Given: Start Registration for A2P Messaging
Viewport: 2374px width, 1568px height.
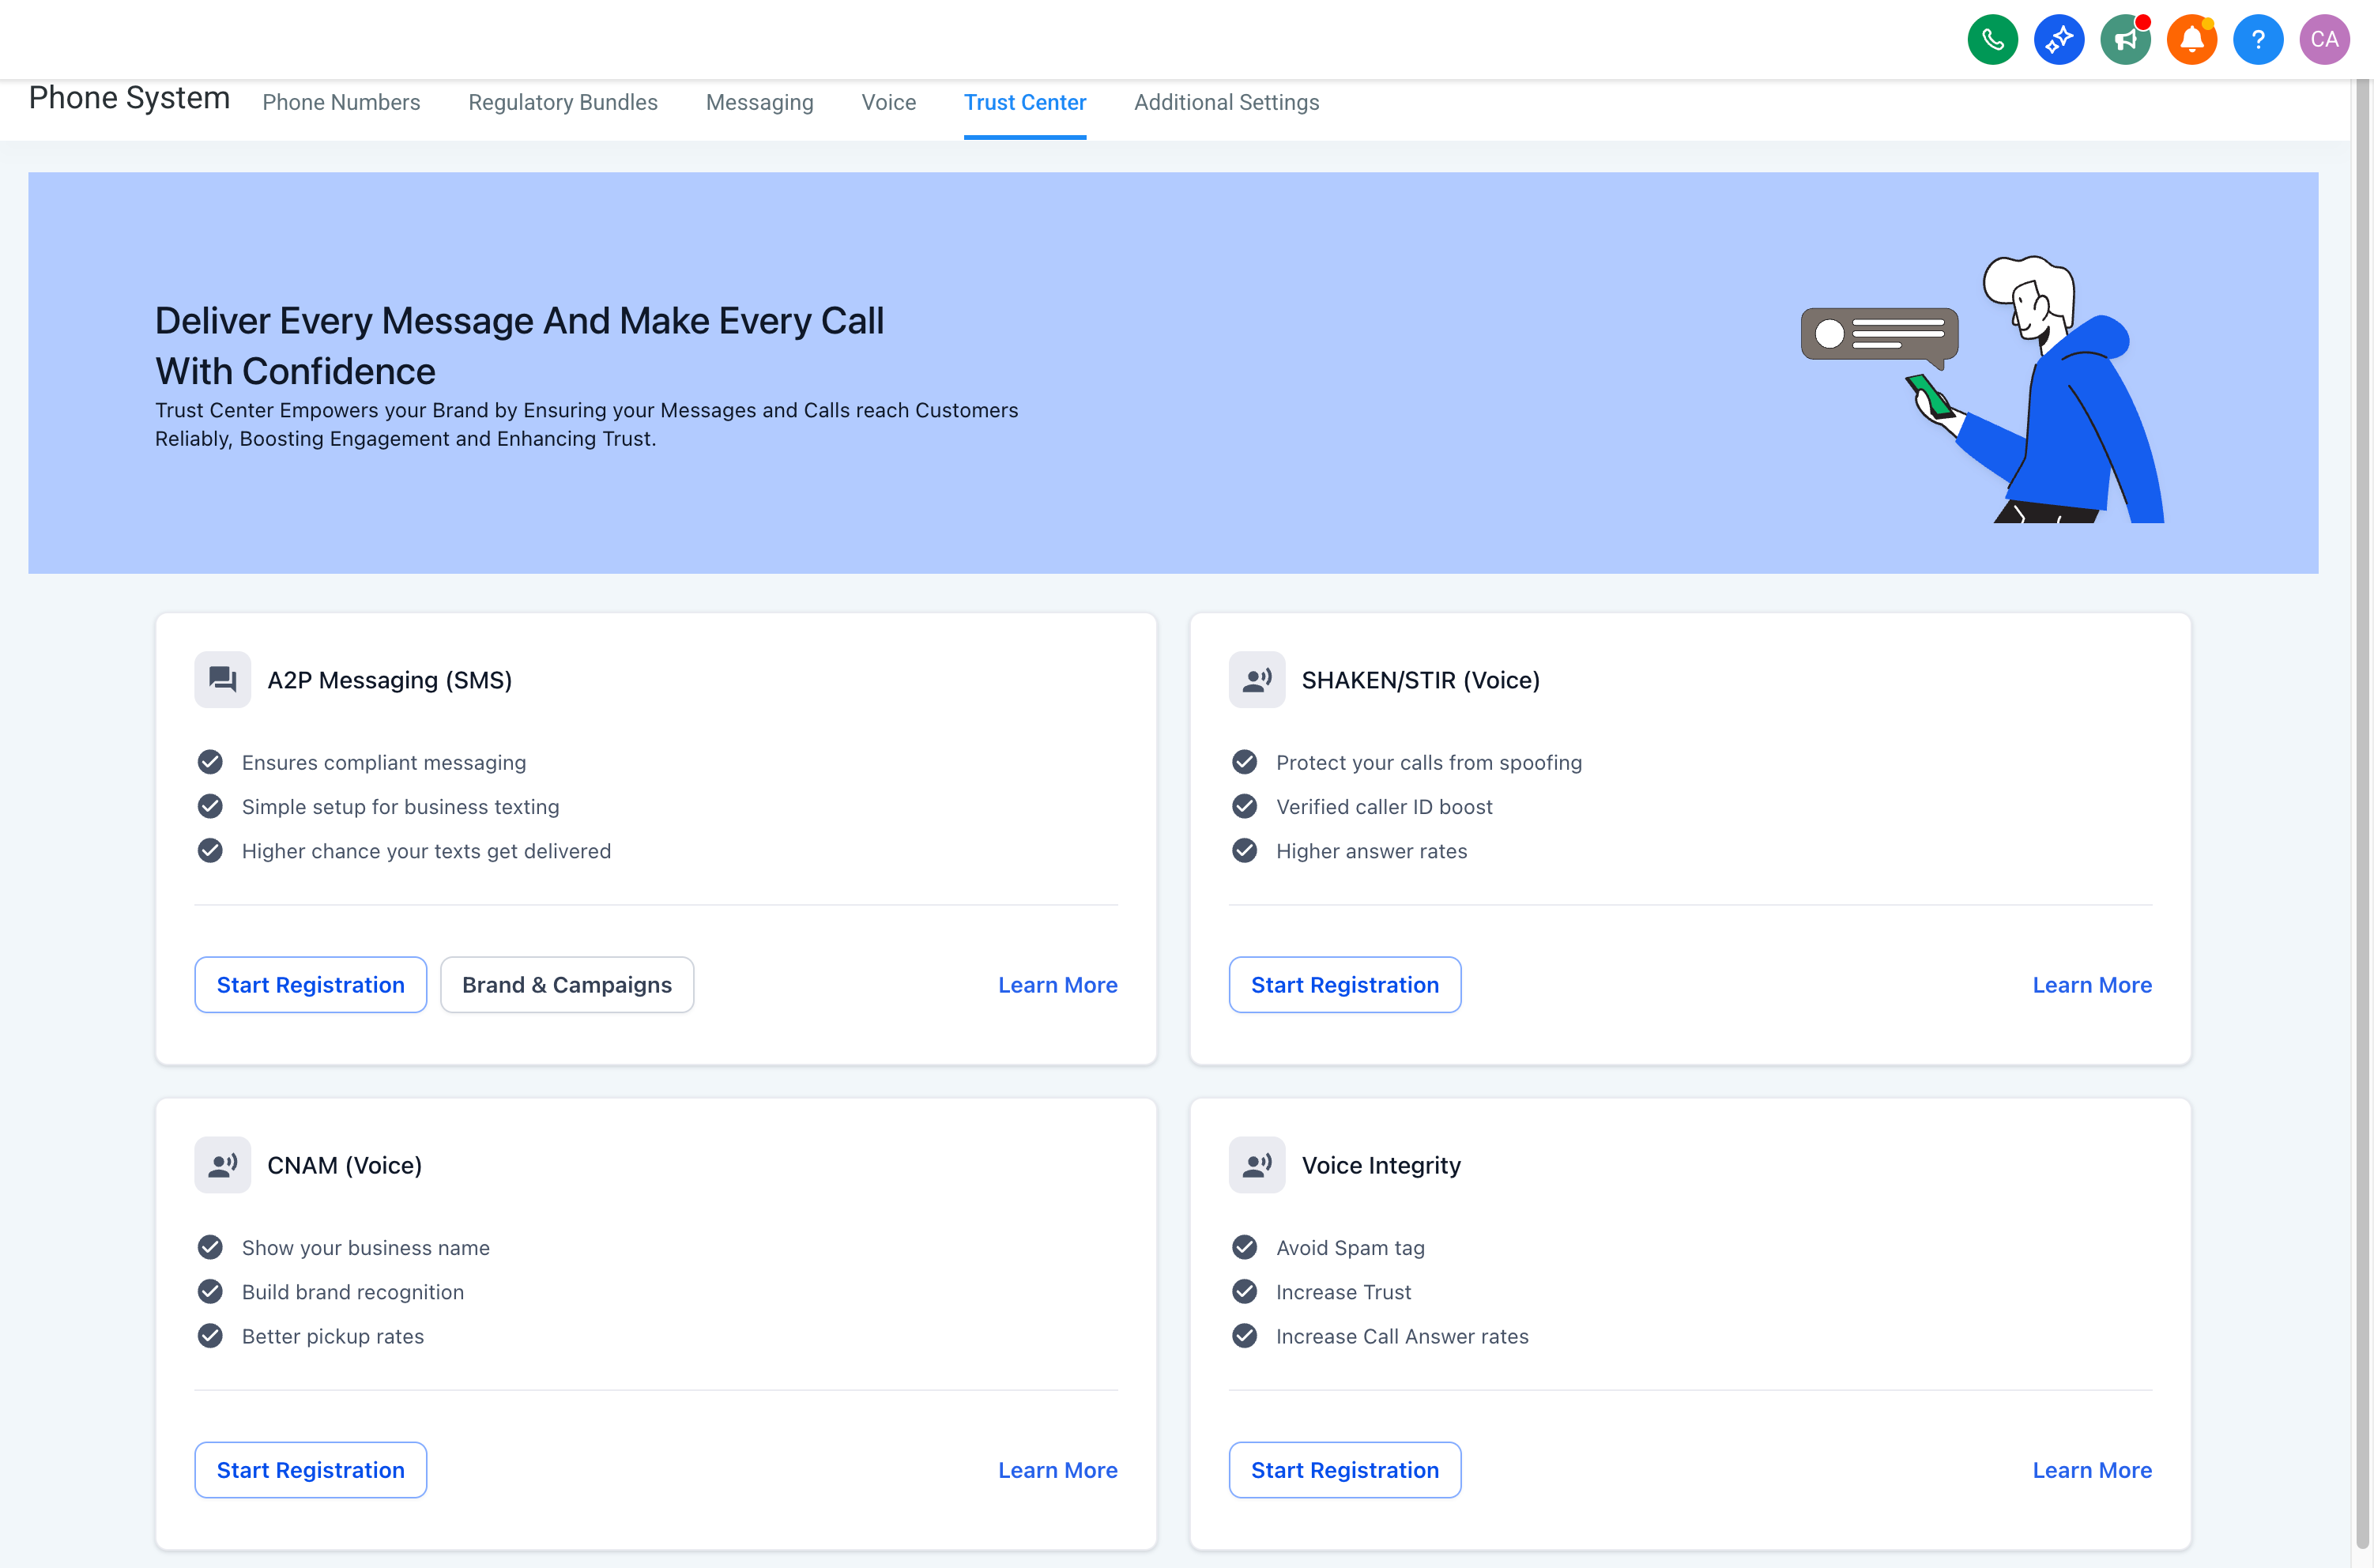Looking at the screenshot, I should (x=310, y=985).
